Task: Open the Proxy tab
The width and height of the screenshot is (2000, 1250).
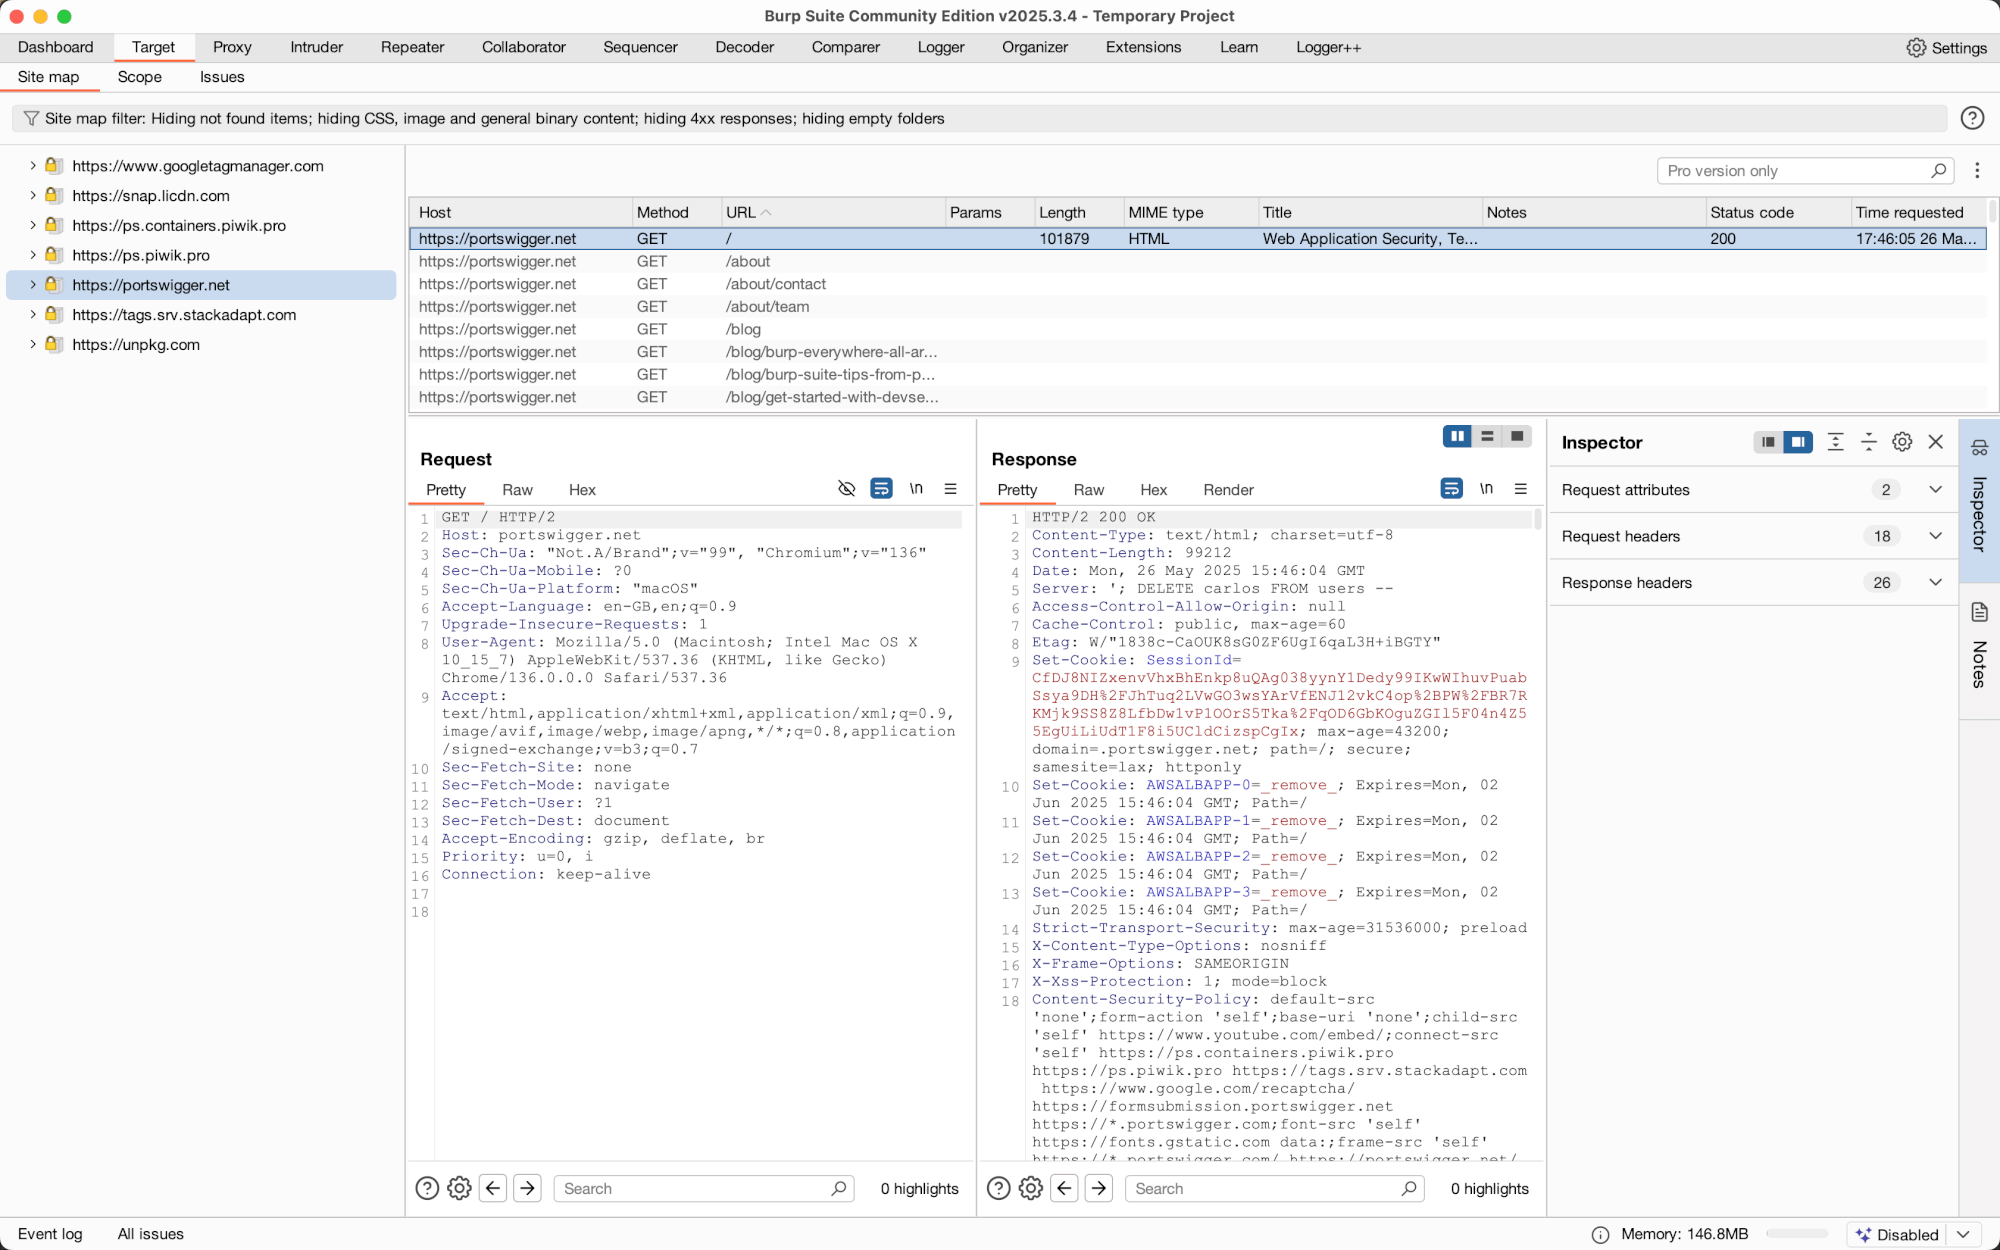Action: click(x=232, y=47)
